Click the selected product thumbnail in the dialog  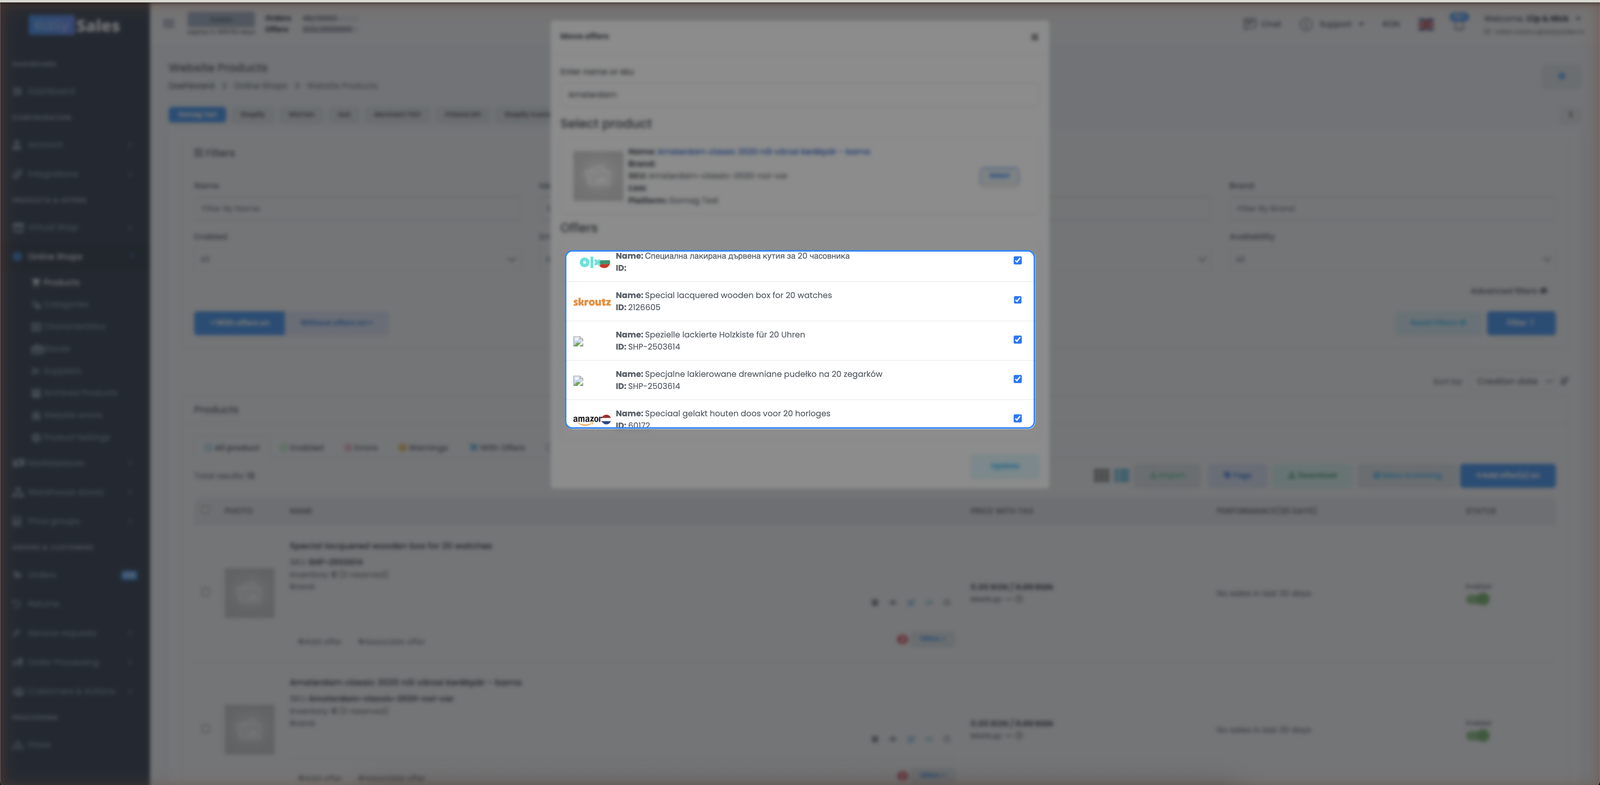click(x=598, y=176)
